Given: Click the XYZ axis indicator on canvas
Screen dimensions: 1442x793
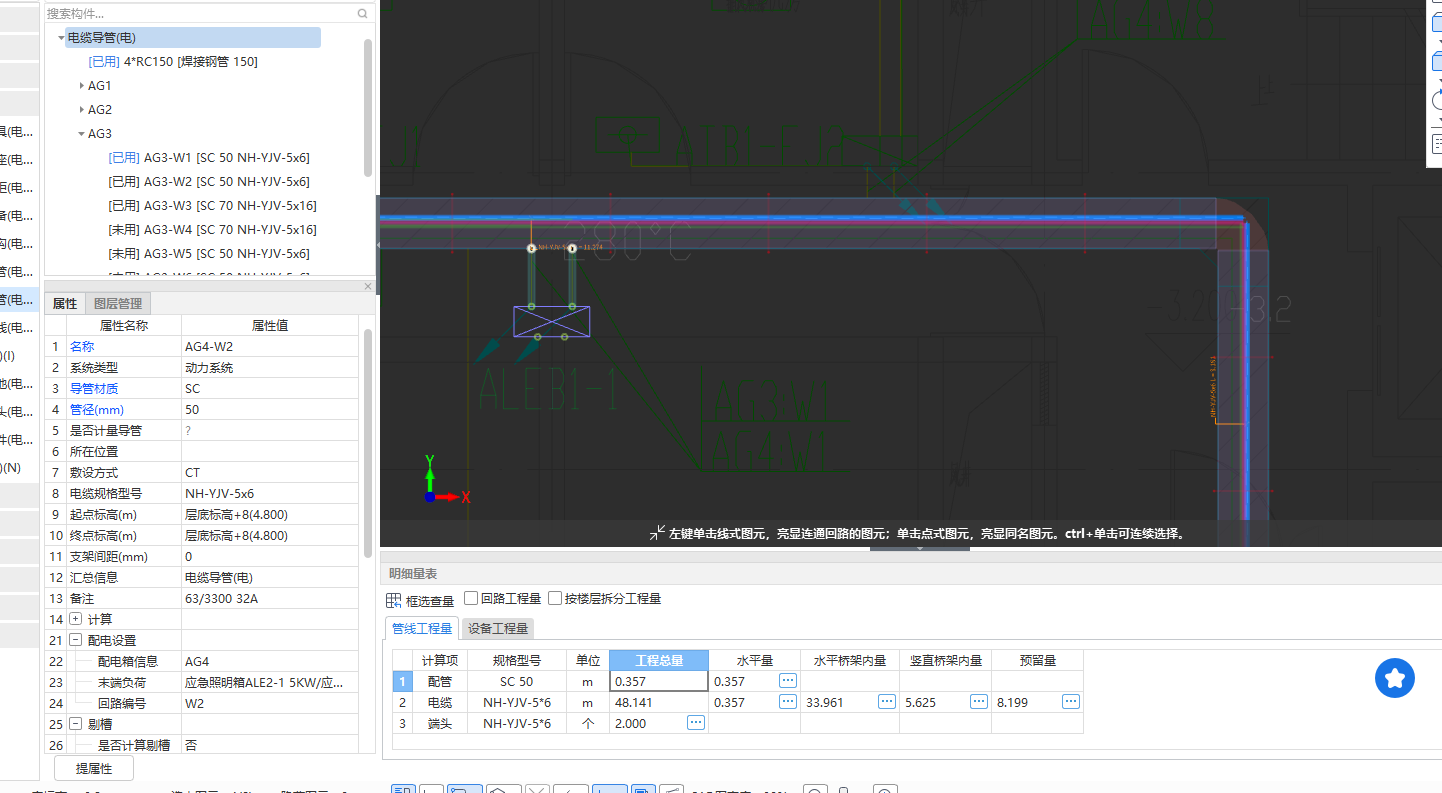Looking at the screenshot, I should (x=445, y=480).
